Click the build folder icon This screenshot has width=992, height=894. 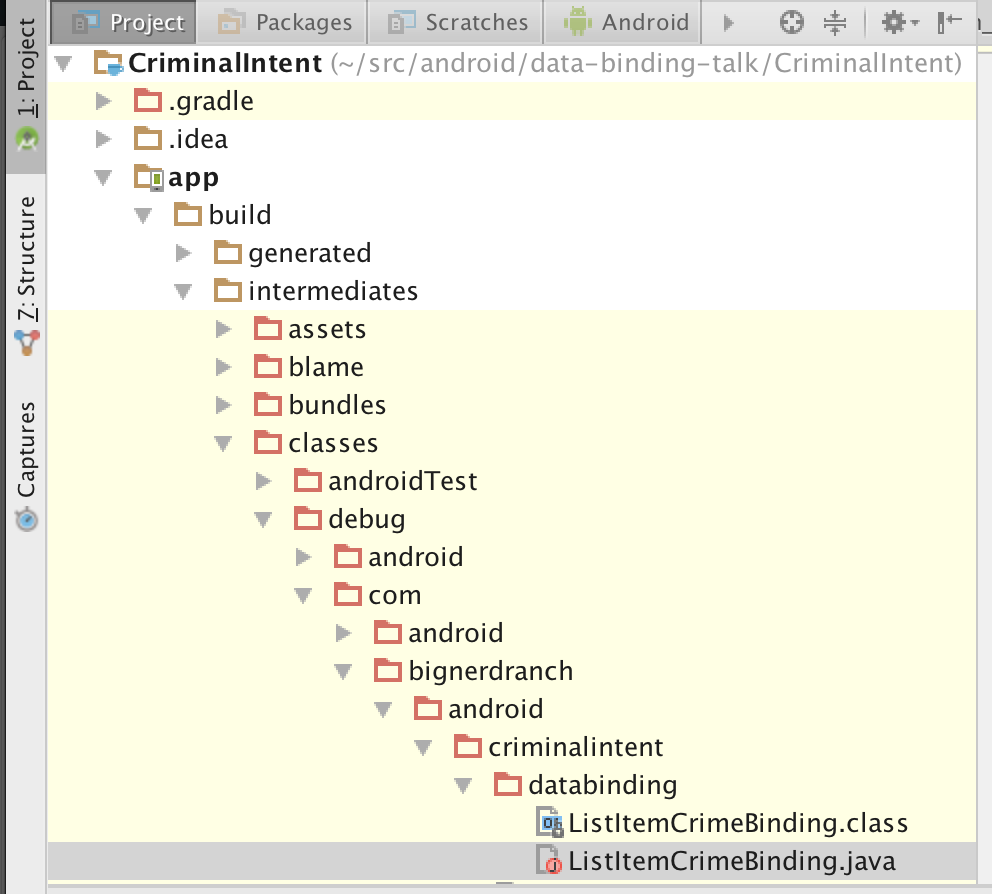[188, 214]
